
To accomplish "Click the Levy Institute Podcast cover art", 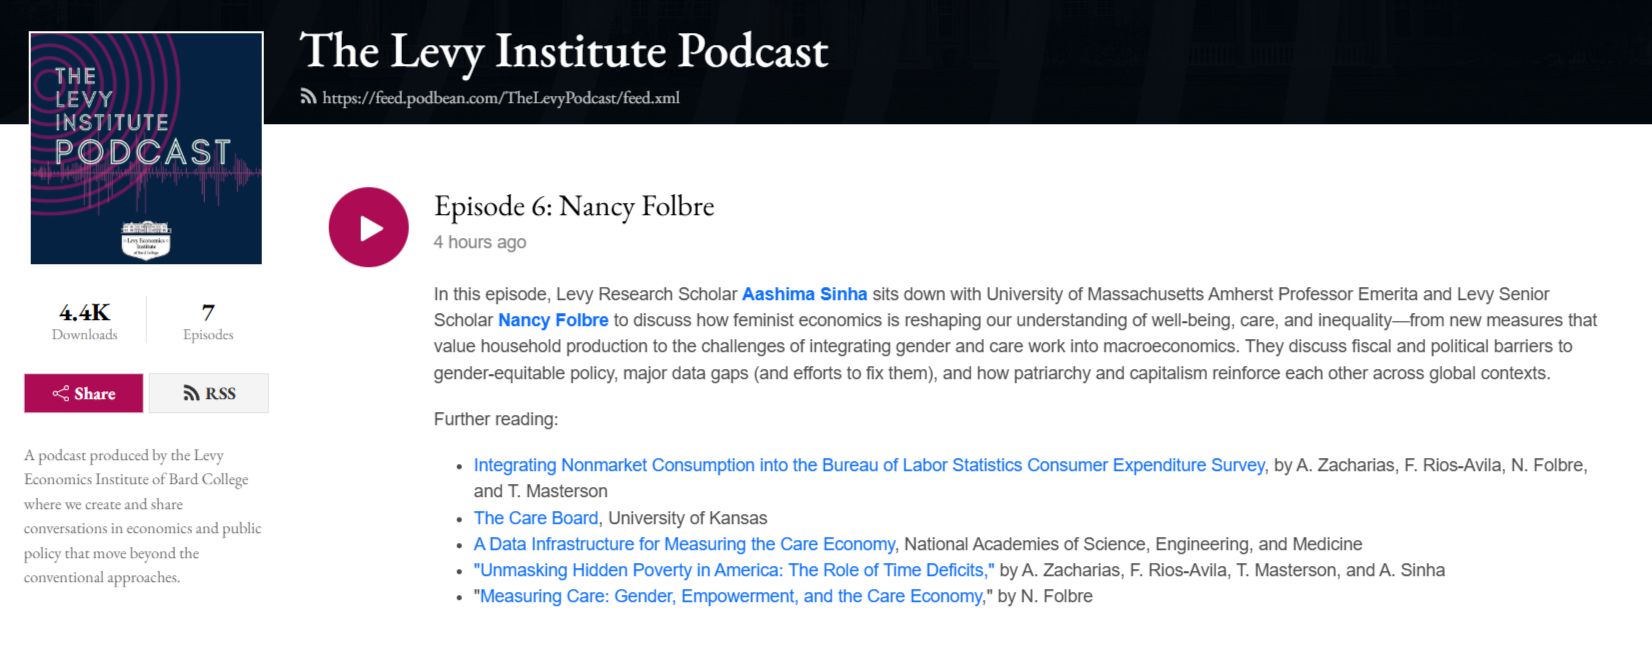I will point(146,148).
